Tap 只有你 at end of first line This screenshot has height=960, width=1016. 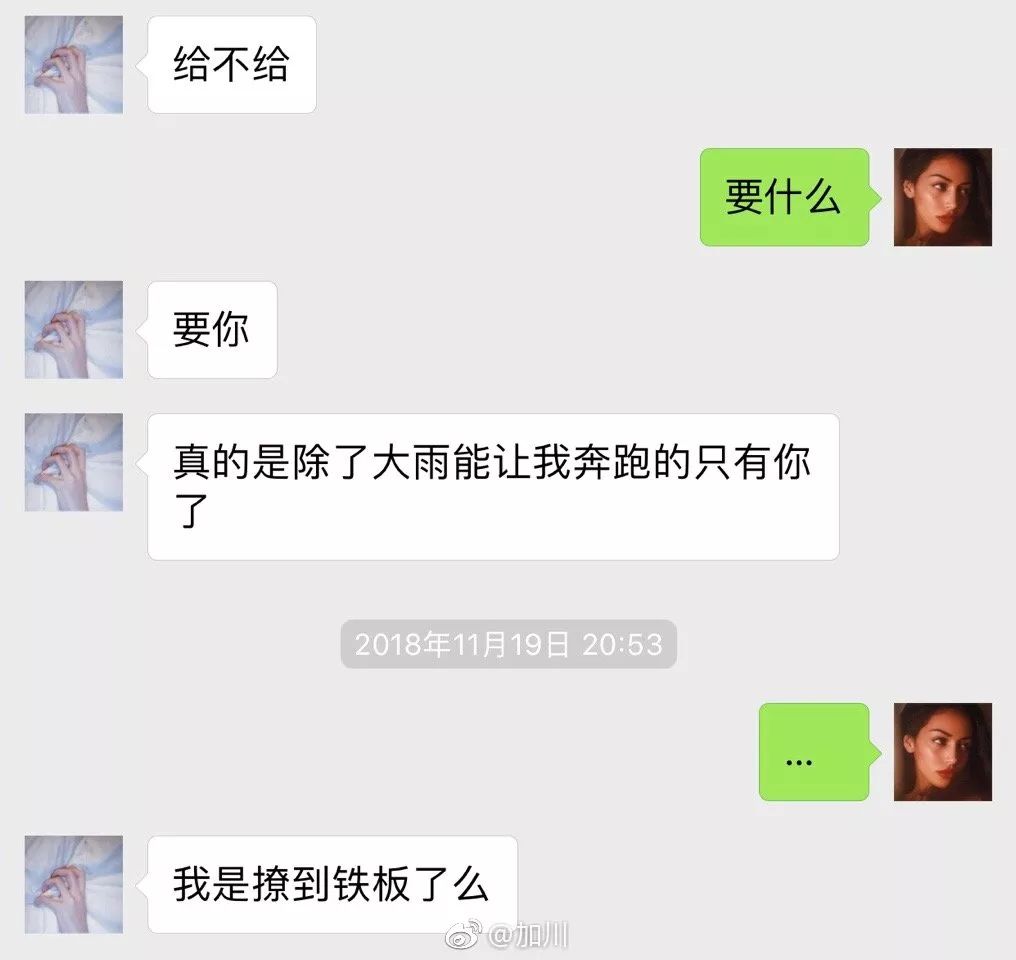[x=752, y=463]
